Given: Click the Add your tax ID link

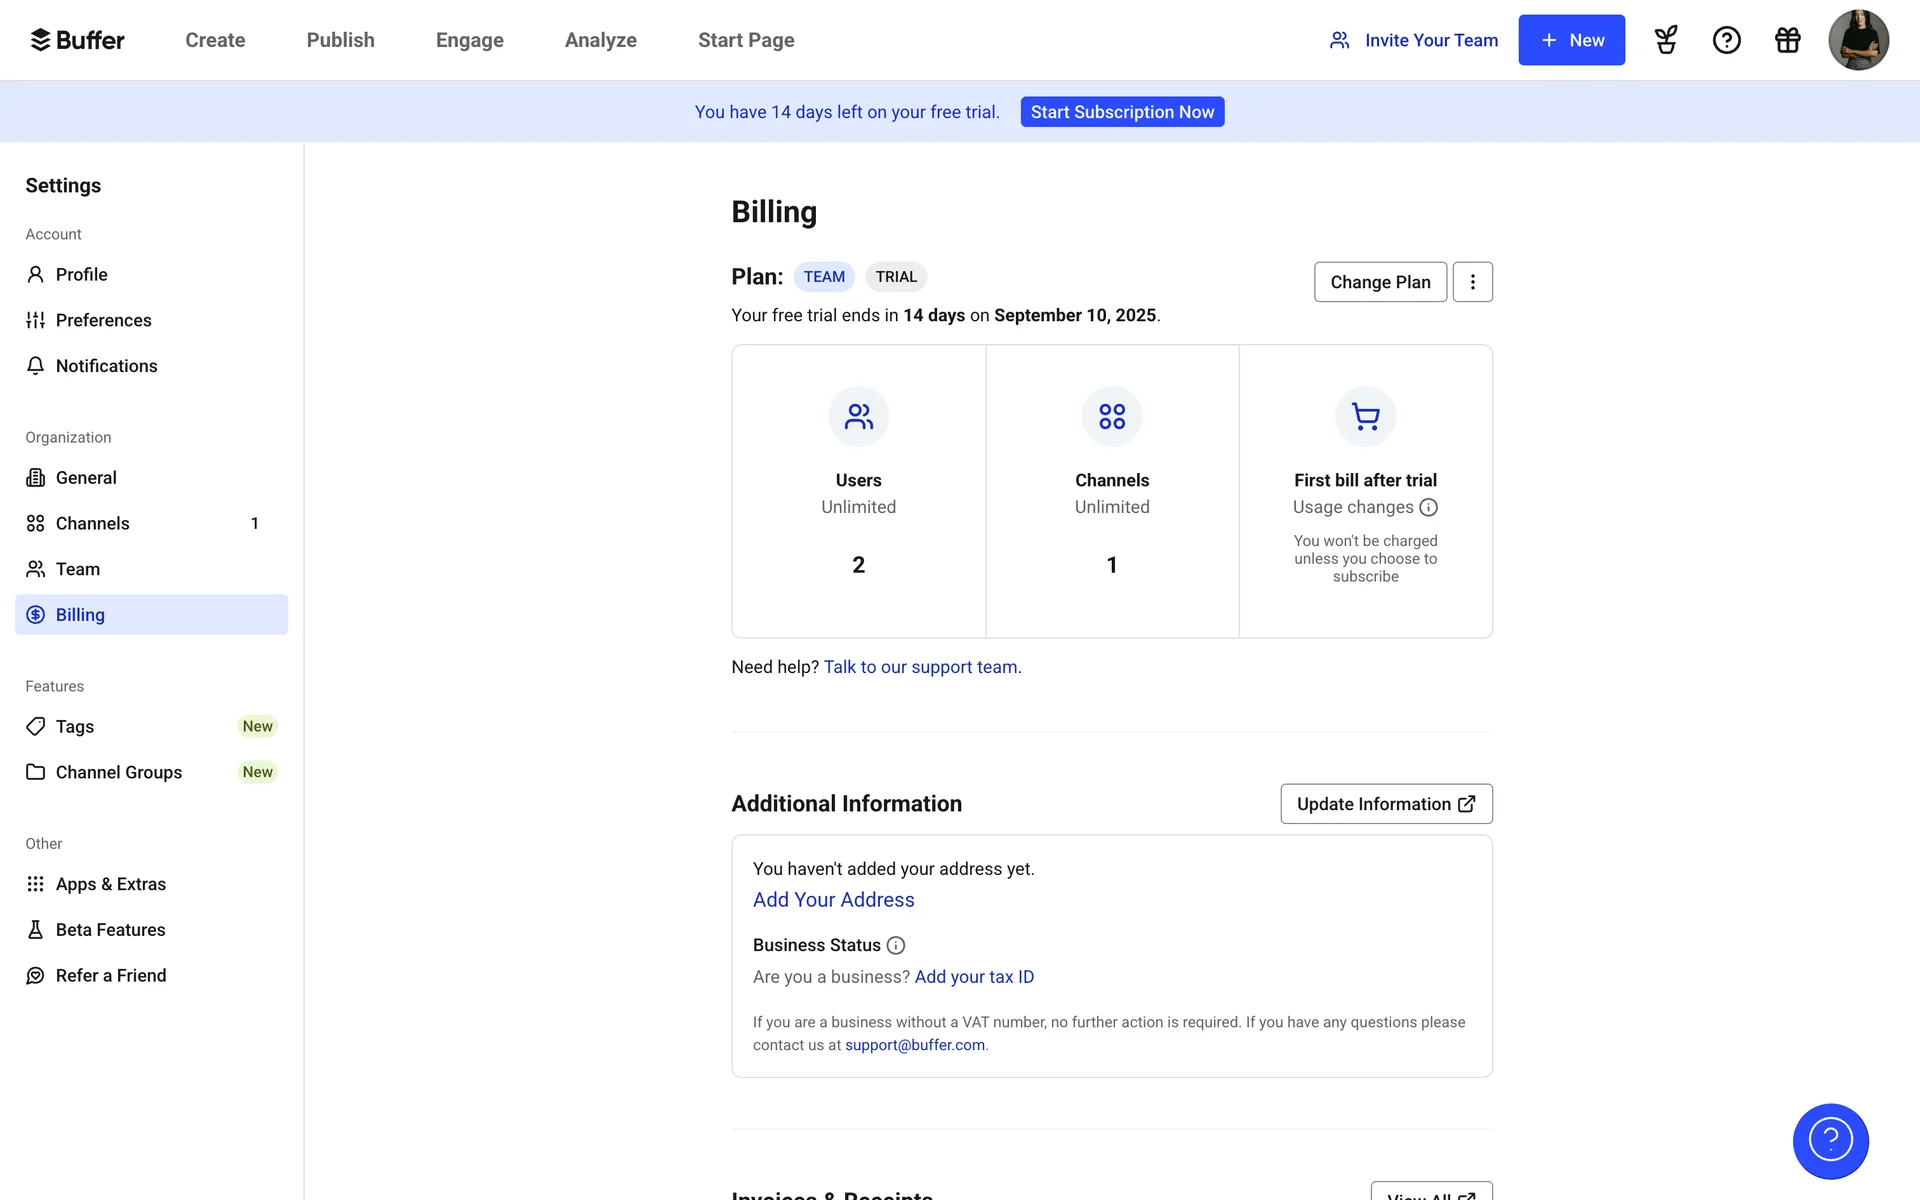Looking at the screenshot, I should point(974,977).
